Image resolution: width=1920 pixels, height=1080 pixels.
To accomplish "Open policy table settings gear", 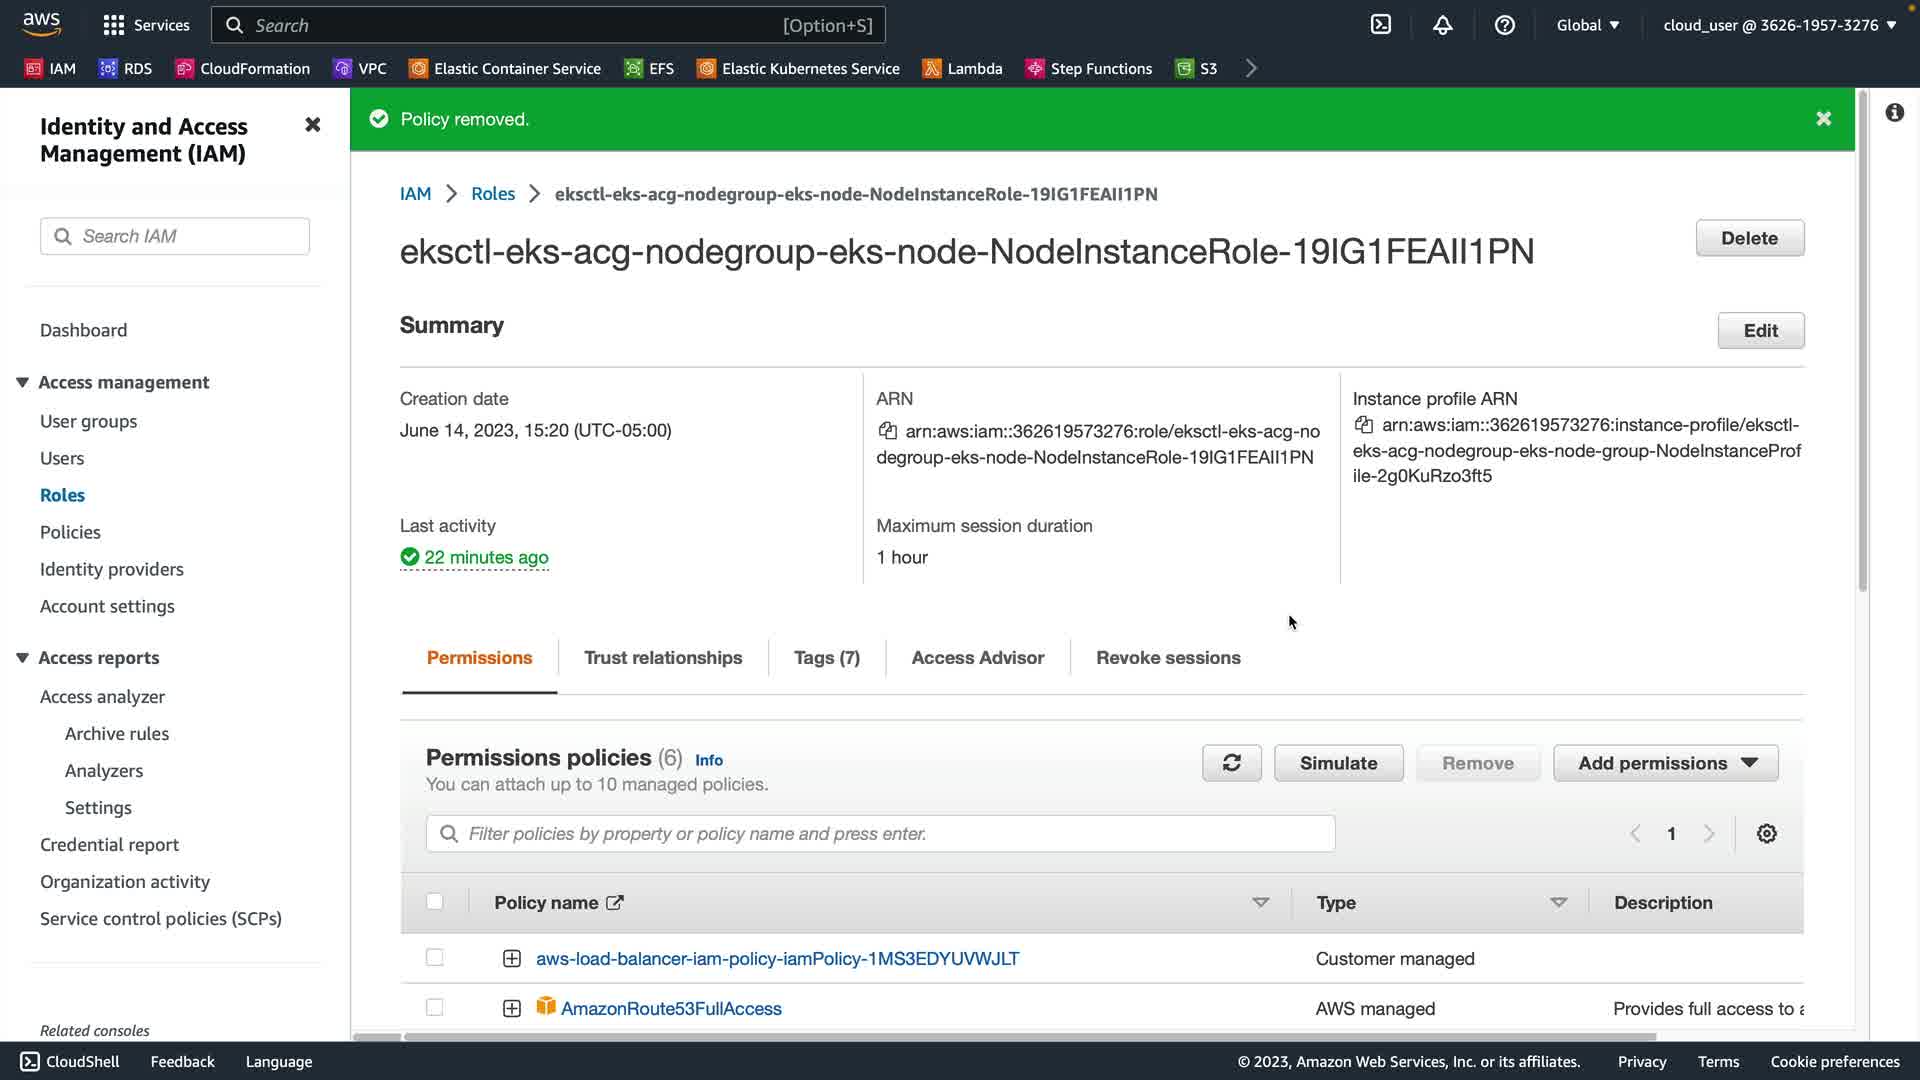I will (x=1767, y=834).
